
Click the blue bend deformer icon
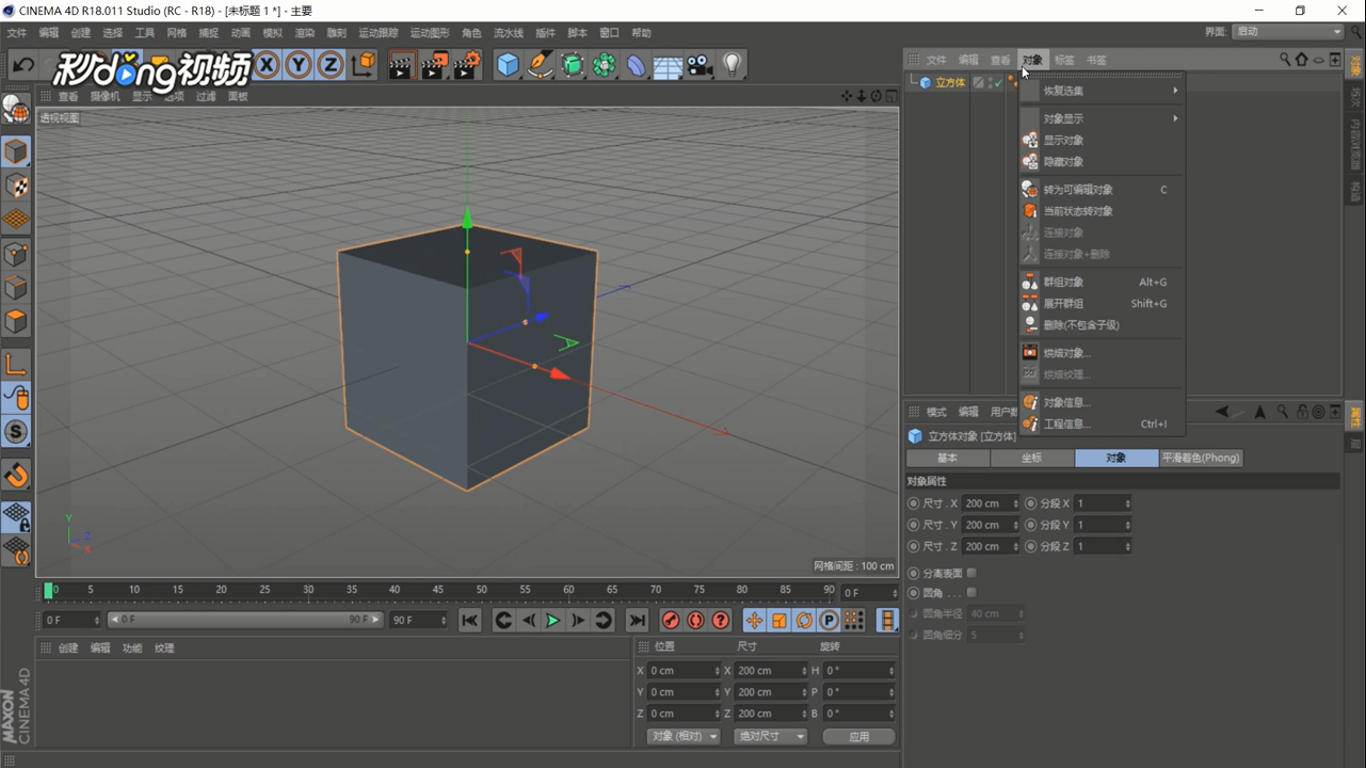(636, 66)
